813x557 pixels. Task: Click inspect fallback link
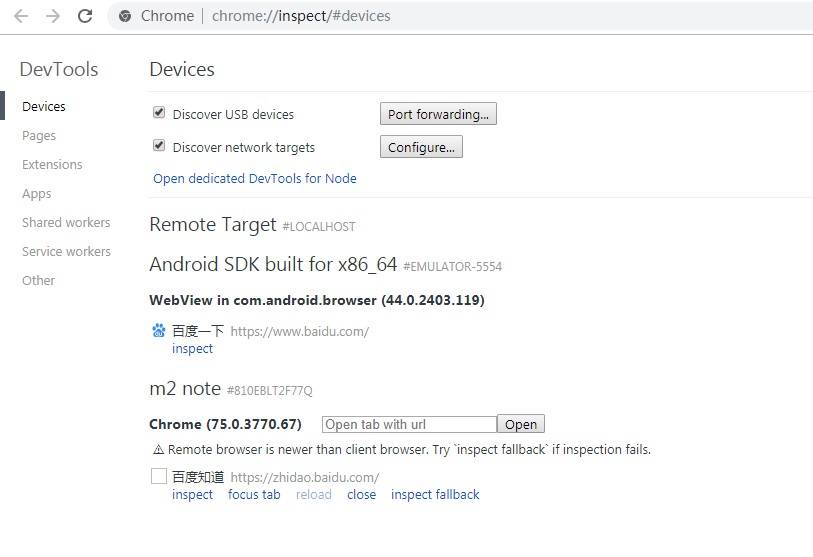435,495
